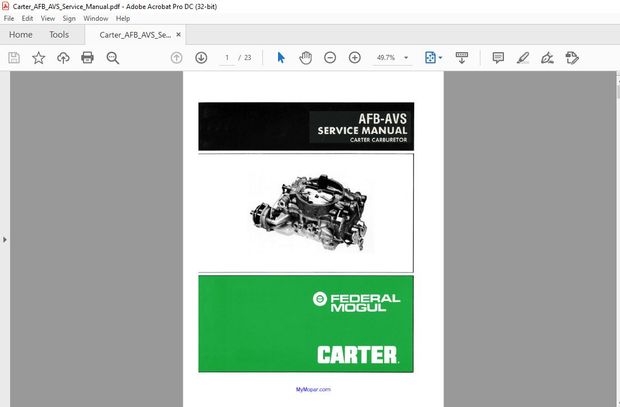This screenshot has height=407, width=620.
Task: Open the Sign document pen tool
Action: [547, 58]
